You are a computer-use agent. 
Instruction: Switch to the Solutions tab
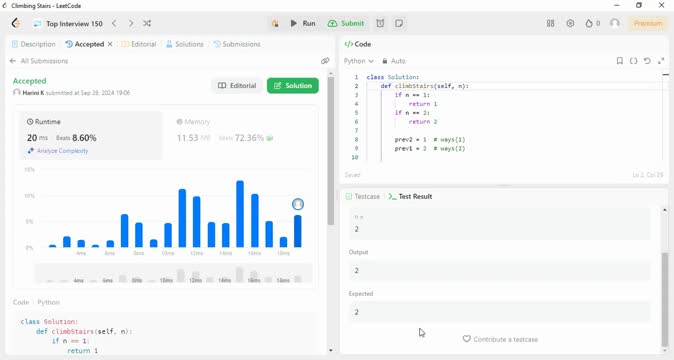click(185, 44)
